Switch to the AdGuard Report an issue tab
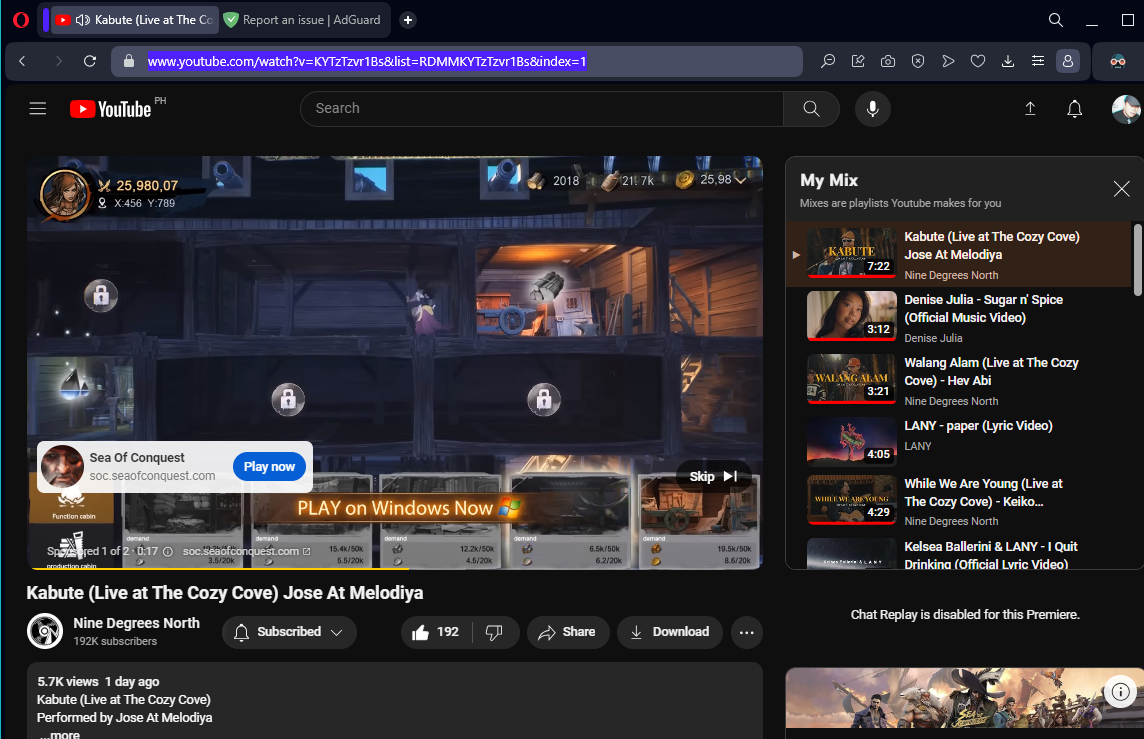 tap(300, 20)
